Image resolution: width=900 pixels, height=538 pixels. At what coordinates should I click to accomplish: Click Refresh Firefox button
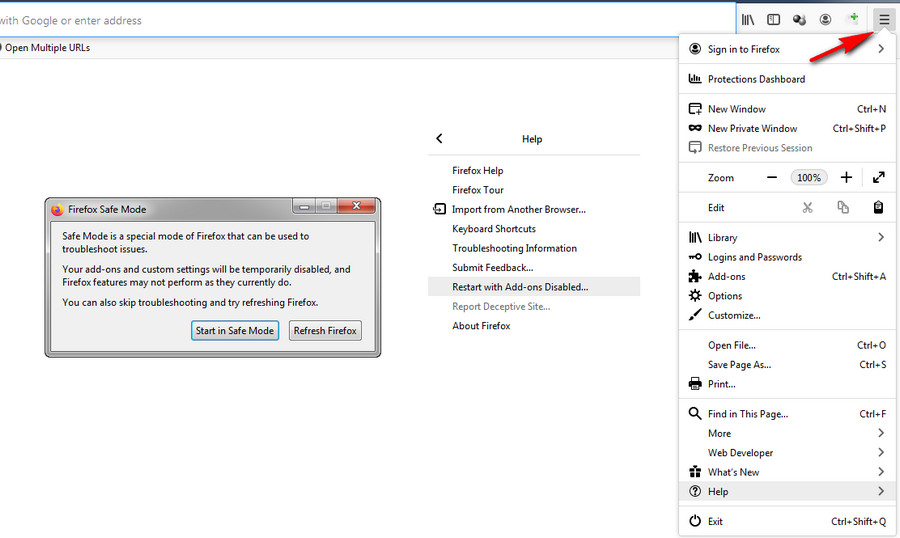coord(325,330)
